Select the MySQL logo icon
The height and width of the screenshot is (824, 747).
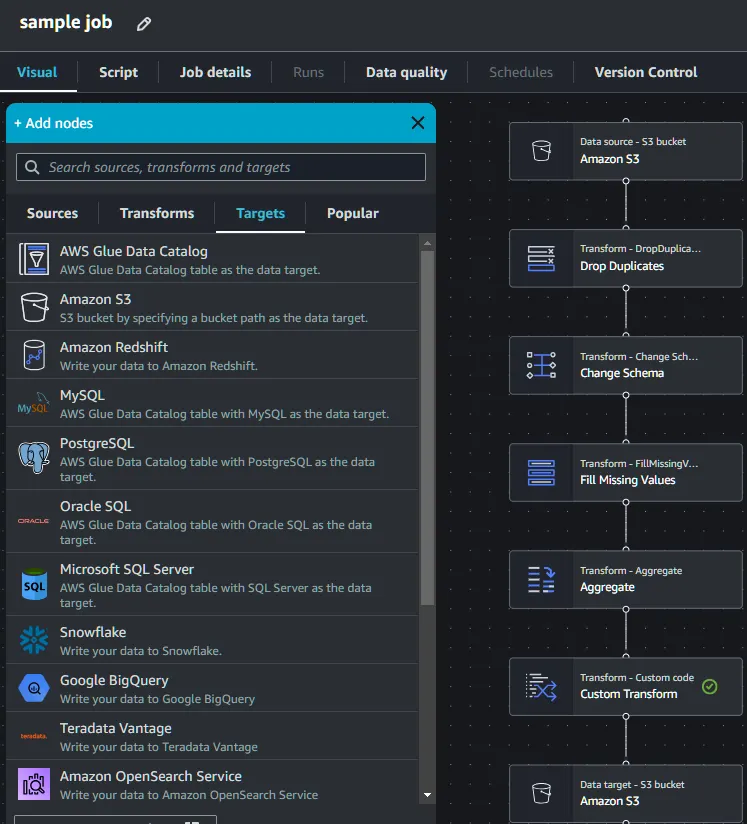(33, 403)
